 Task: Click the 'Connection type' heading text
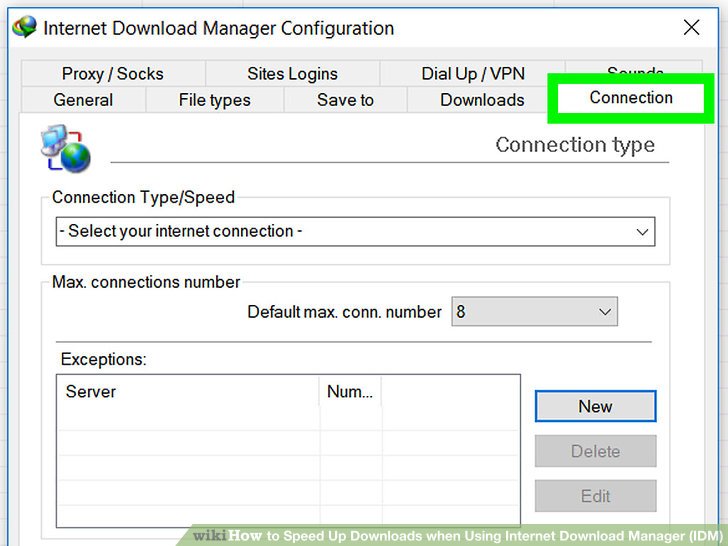pos(575,145)
